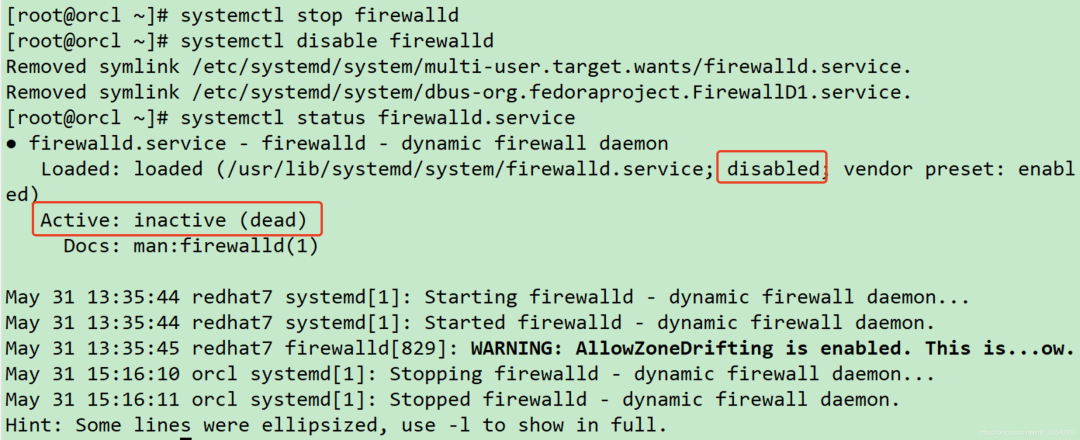The width and height of the screenshot is (1080, 440).
Task: Click the "systemctl stop firewalld" command text
Action: [320, 14]
